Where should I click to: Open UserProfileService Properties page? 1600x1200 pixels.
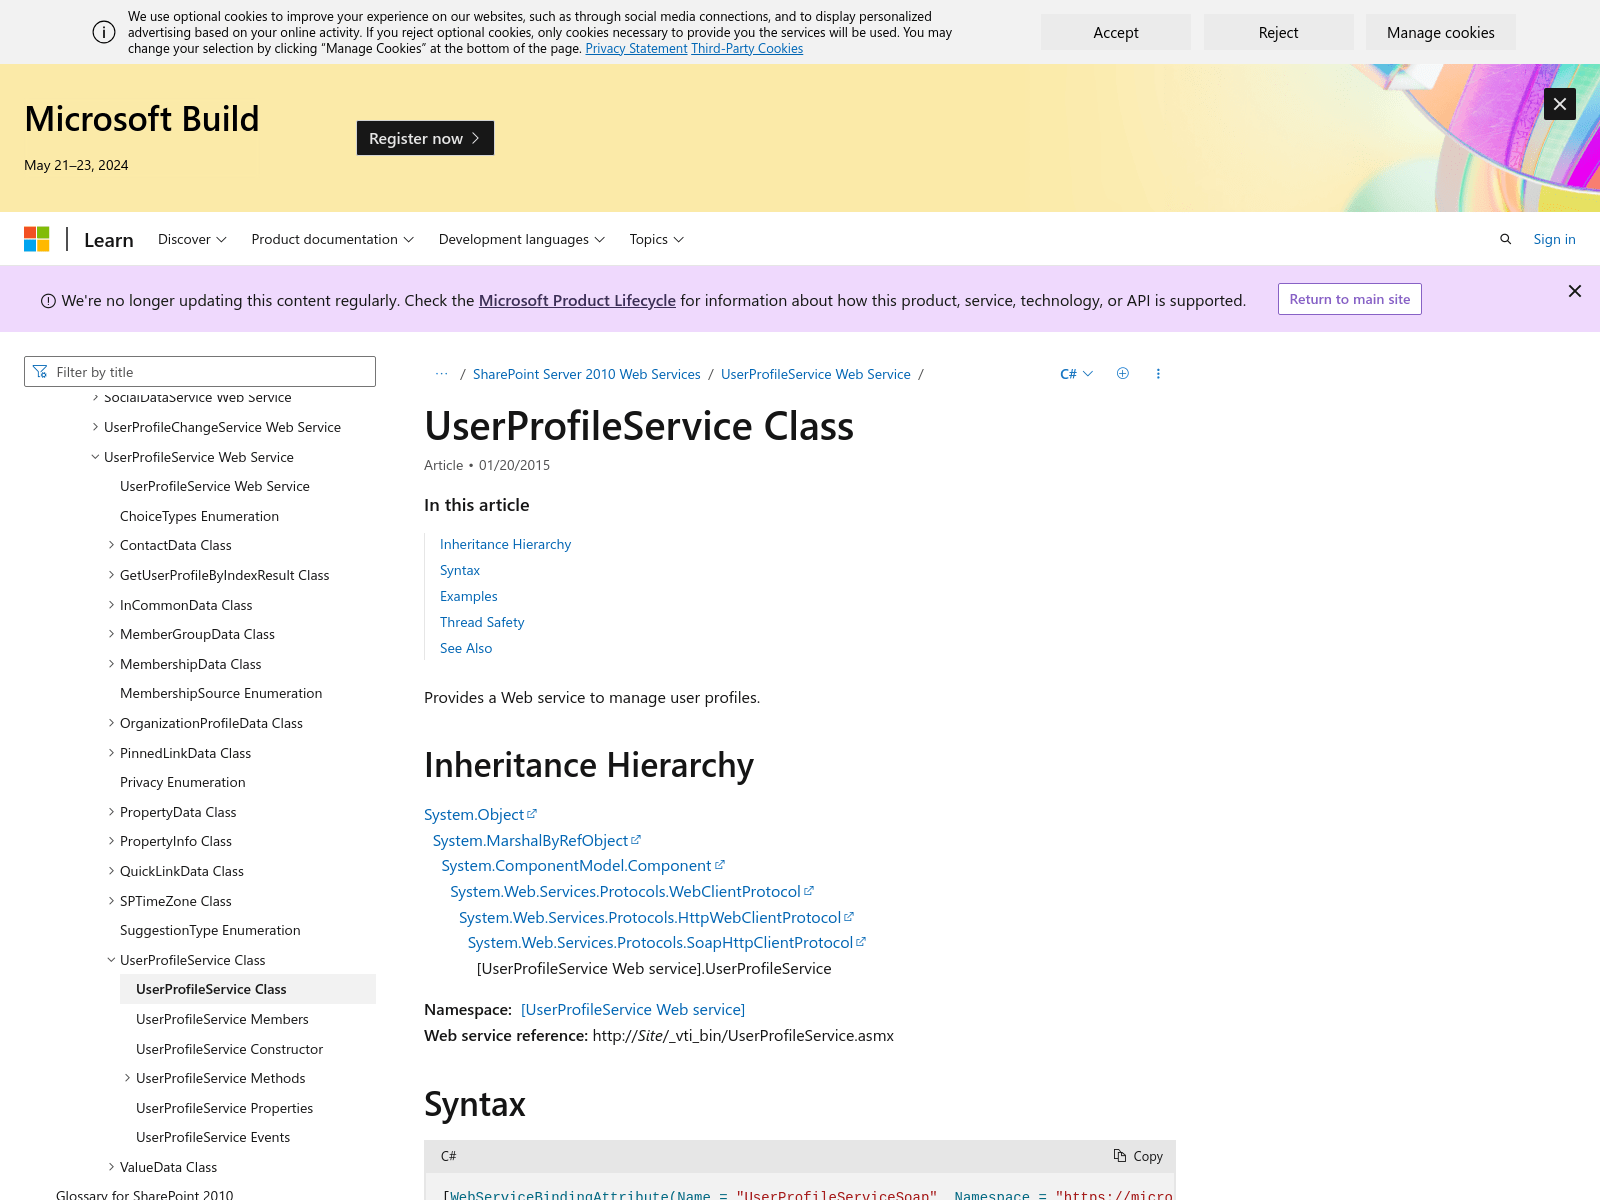224,1108
